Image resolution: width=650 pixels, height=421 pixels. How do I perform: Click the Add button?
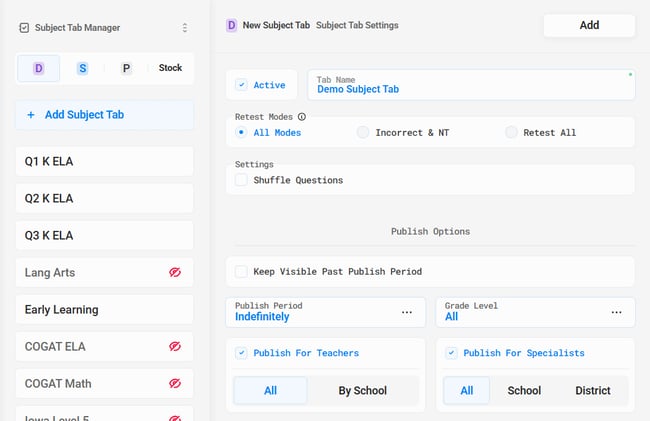589,25
